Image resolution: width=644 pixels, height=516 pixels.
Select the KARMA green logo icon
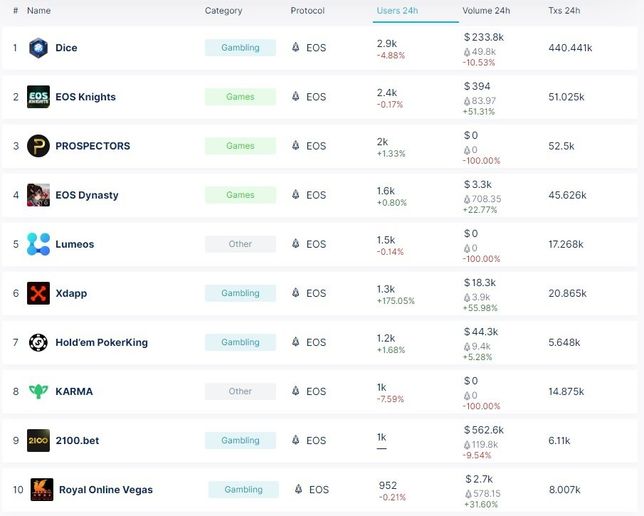click(38, 391)
